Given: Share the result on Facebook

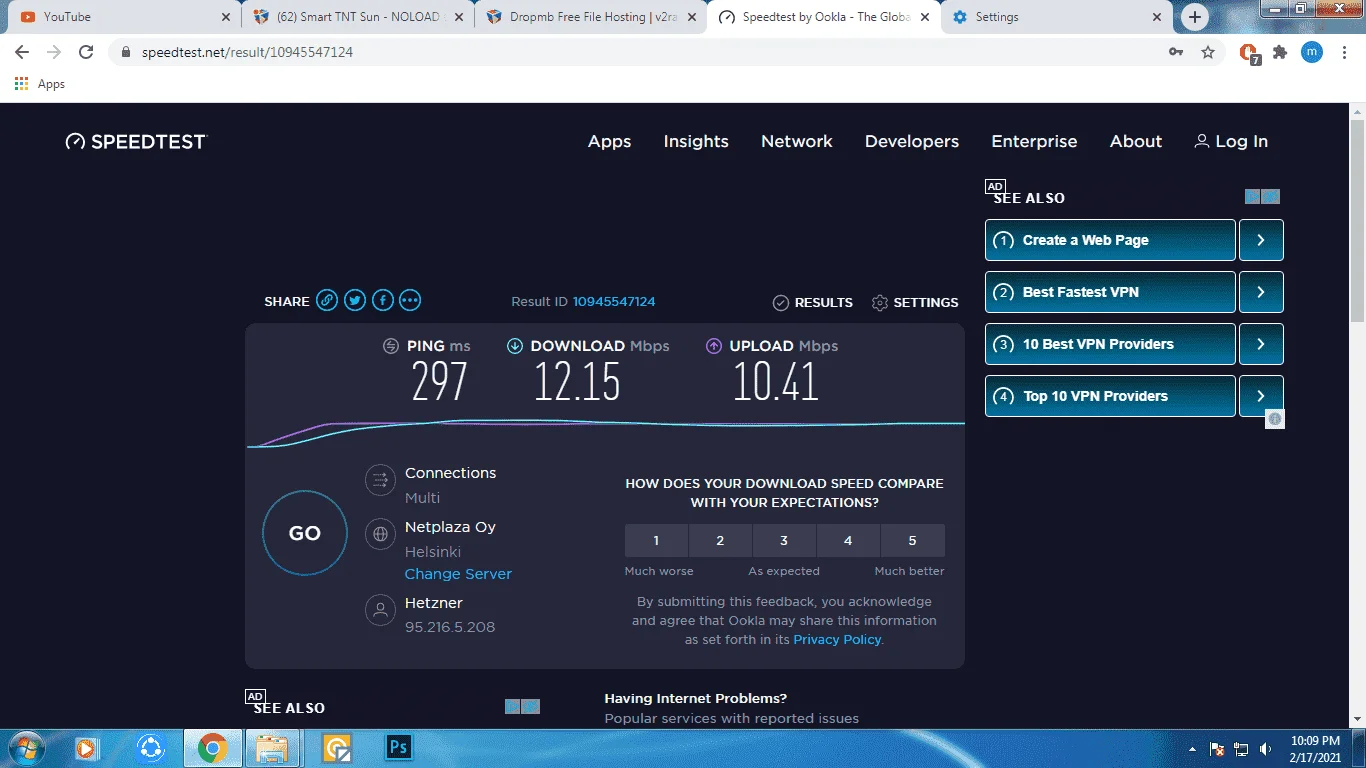Looking at the screenshot, I should [383, 300].
